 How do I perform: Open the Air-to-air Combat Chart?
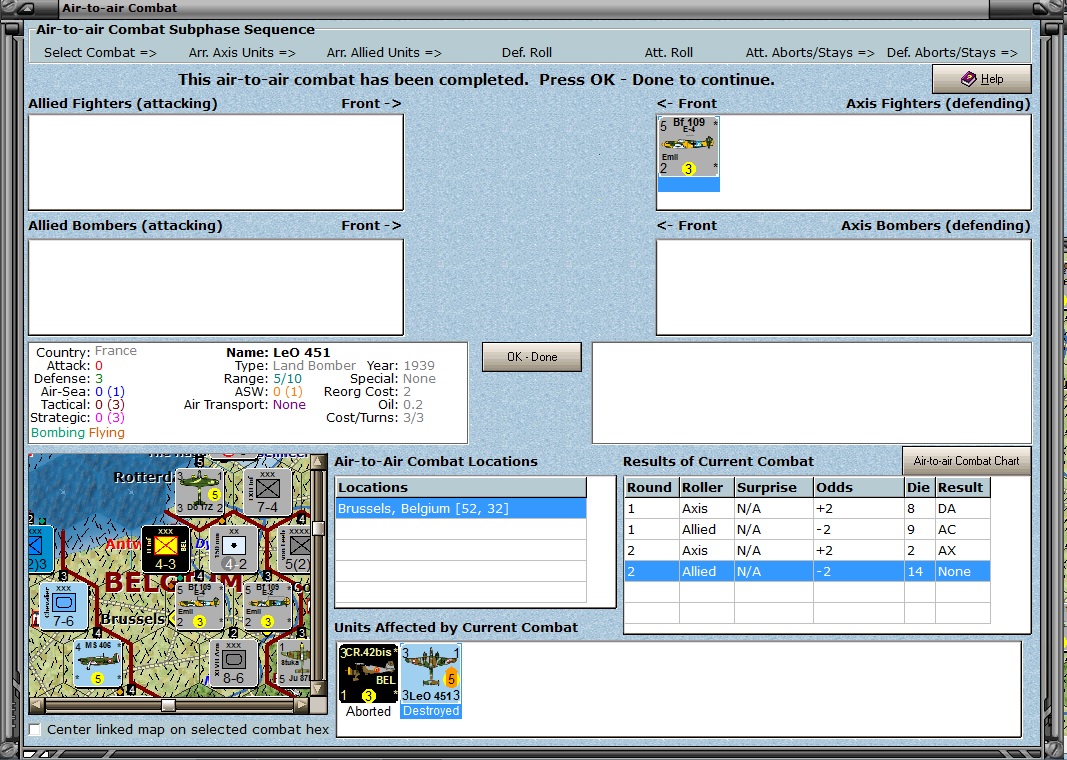point(966,461)
